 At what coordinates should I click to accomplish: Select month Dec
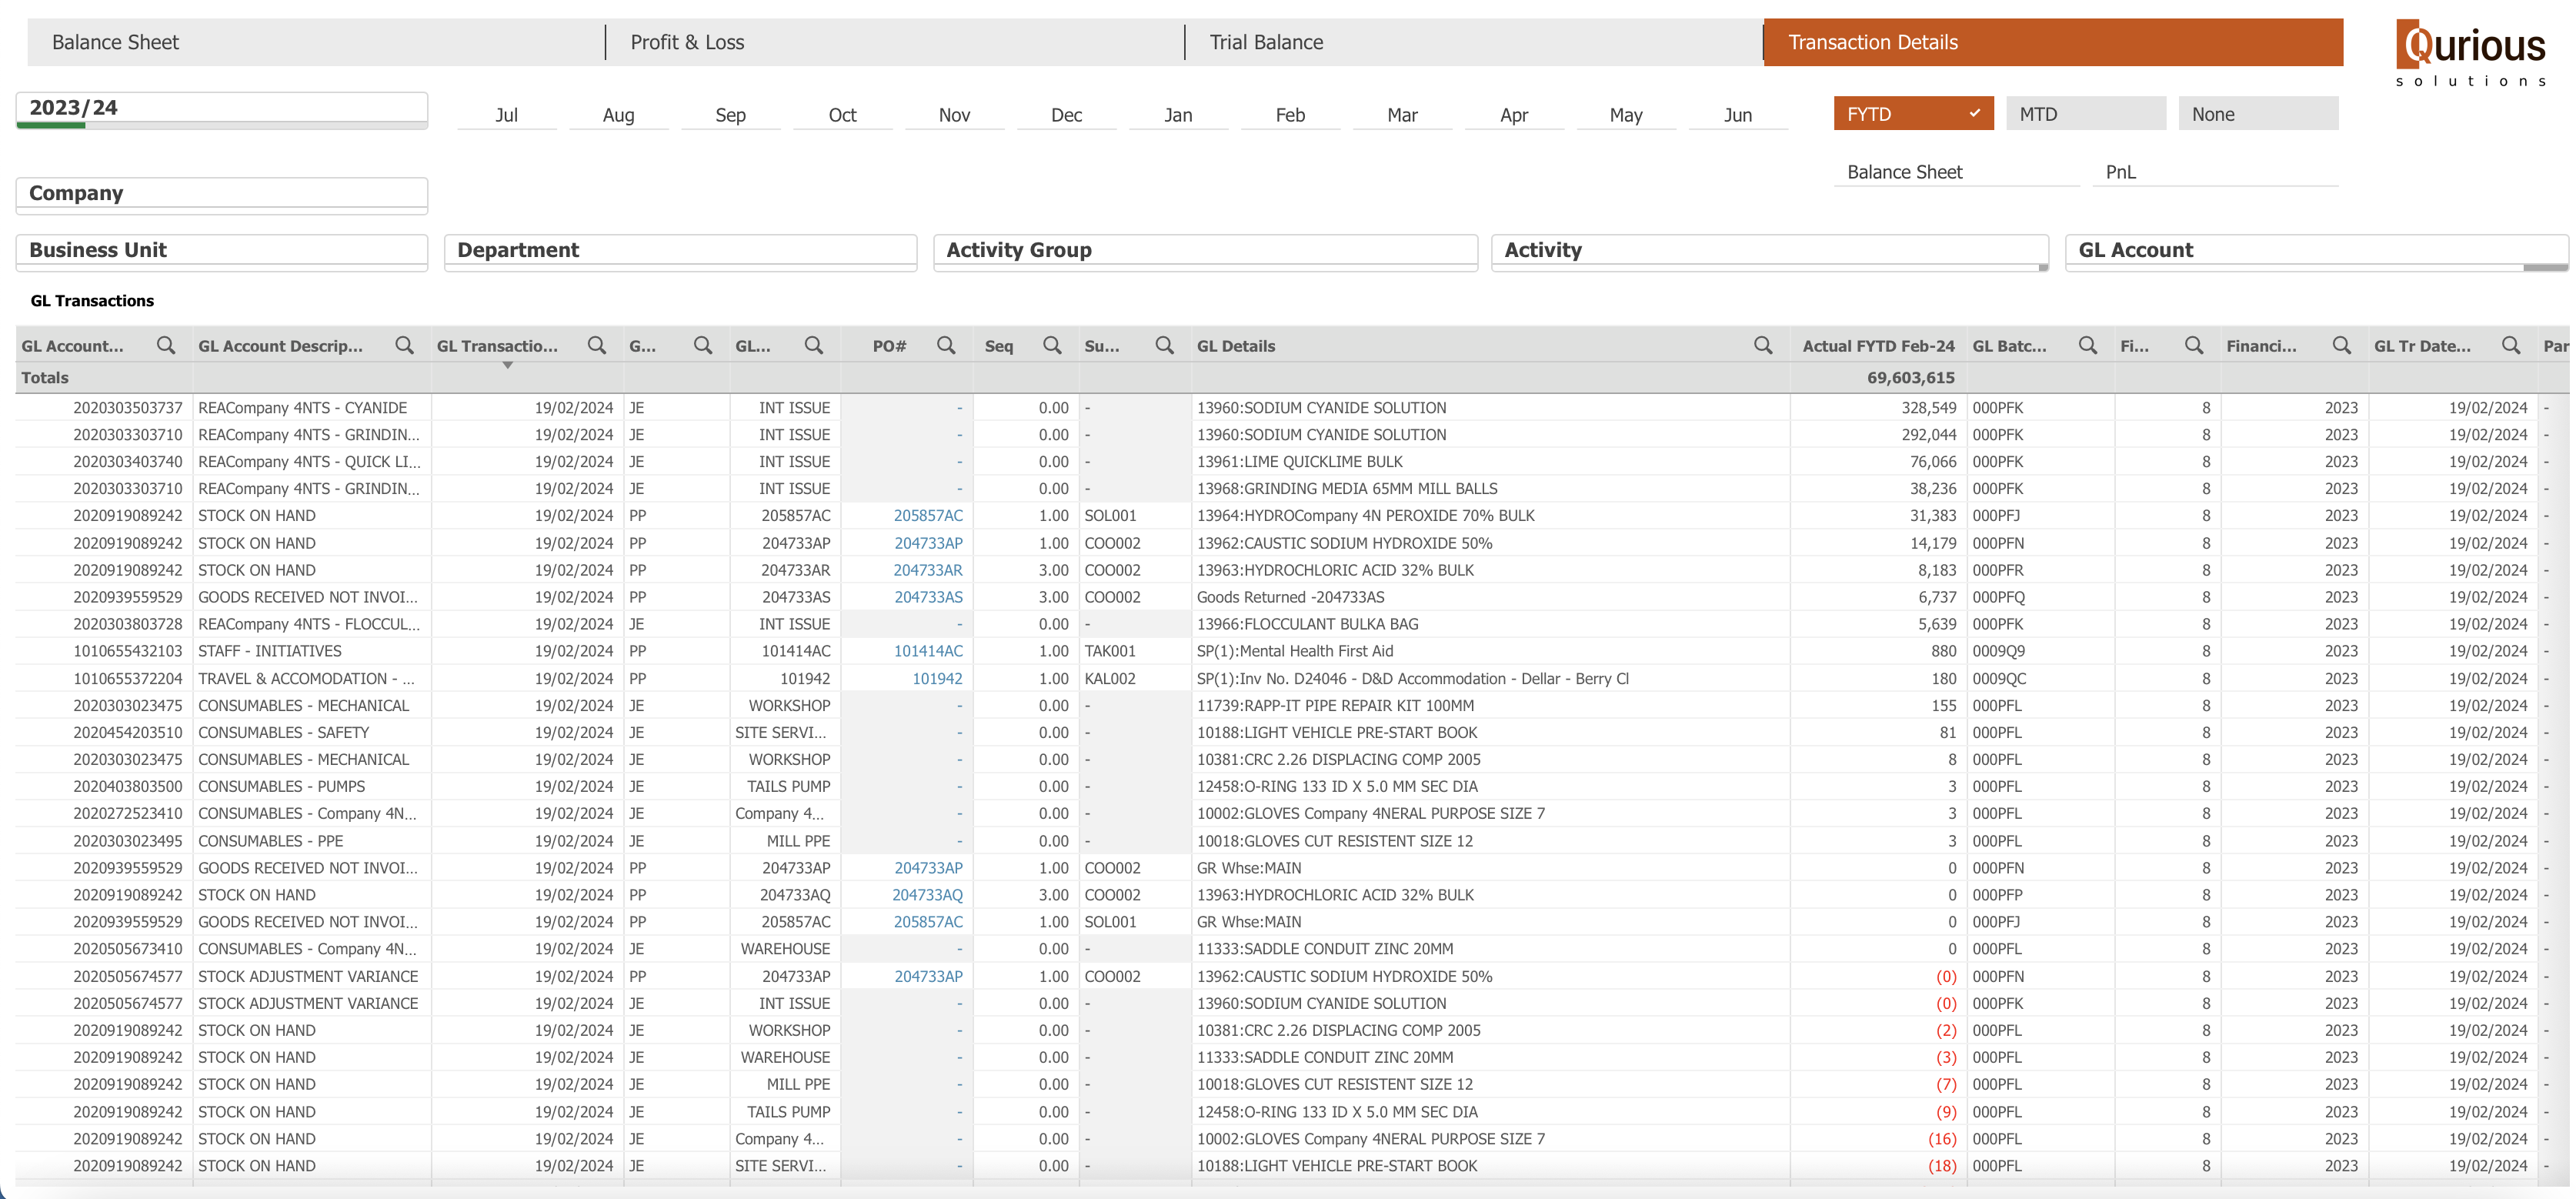pyautogui.click(x=1066, y=115)
